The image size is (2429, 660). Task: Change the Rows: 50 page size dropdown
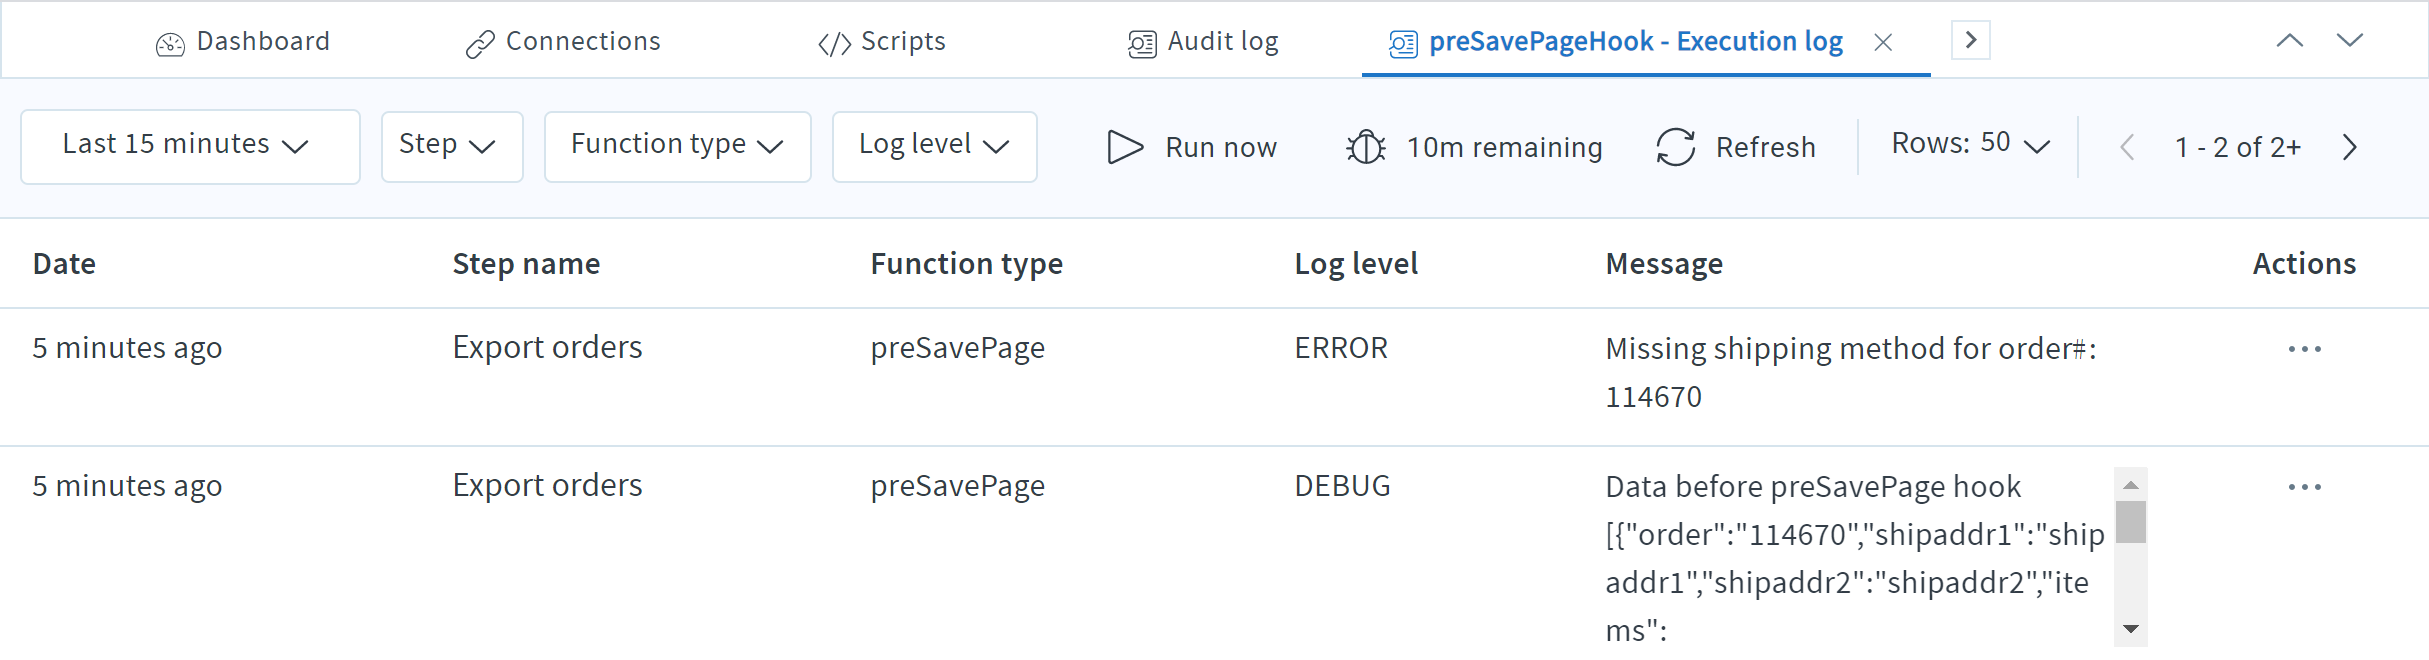click(x=1970, y=145)
